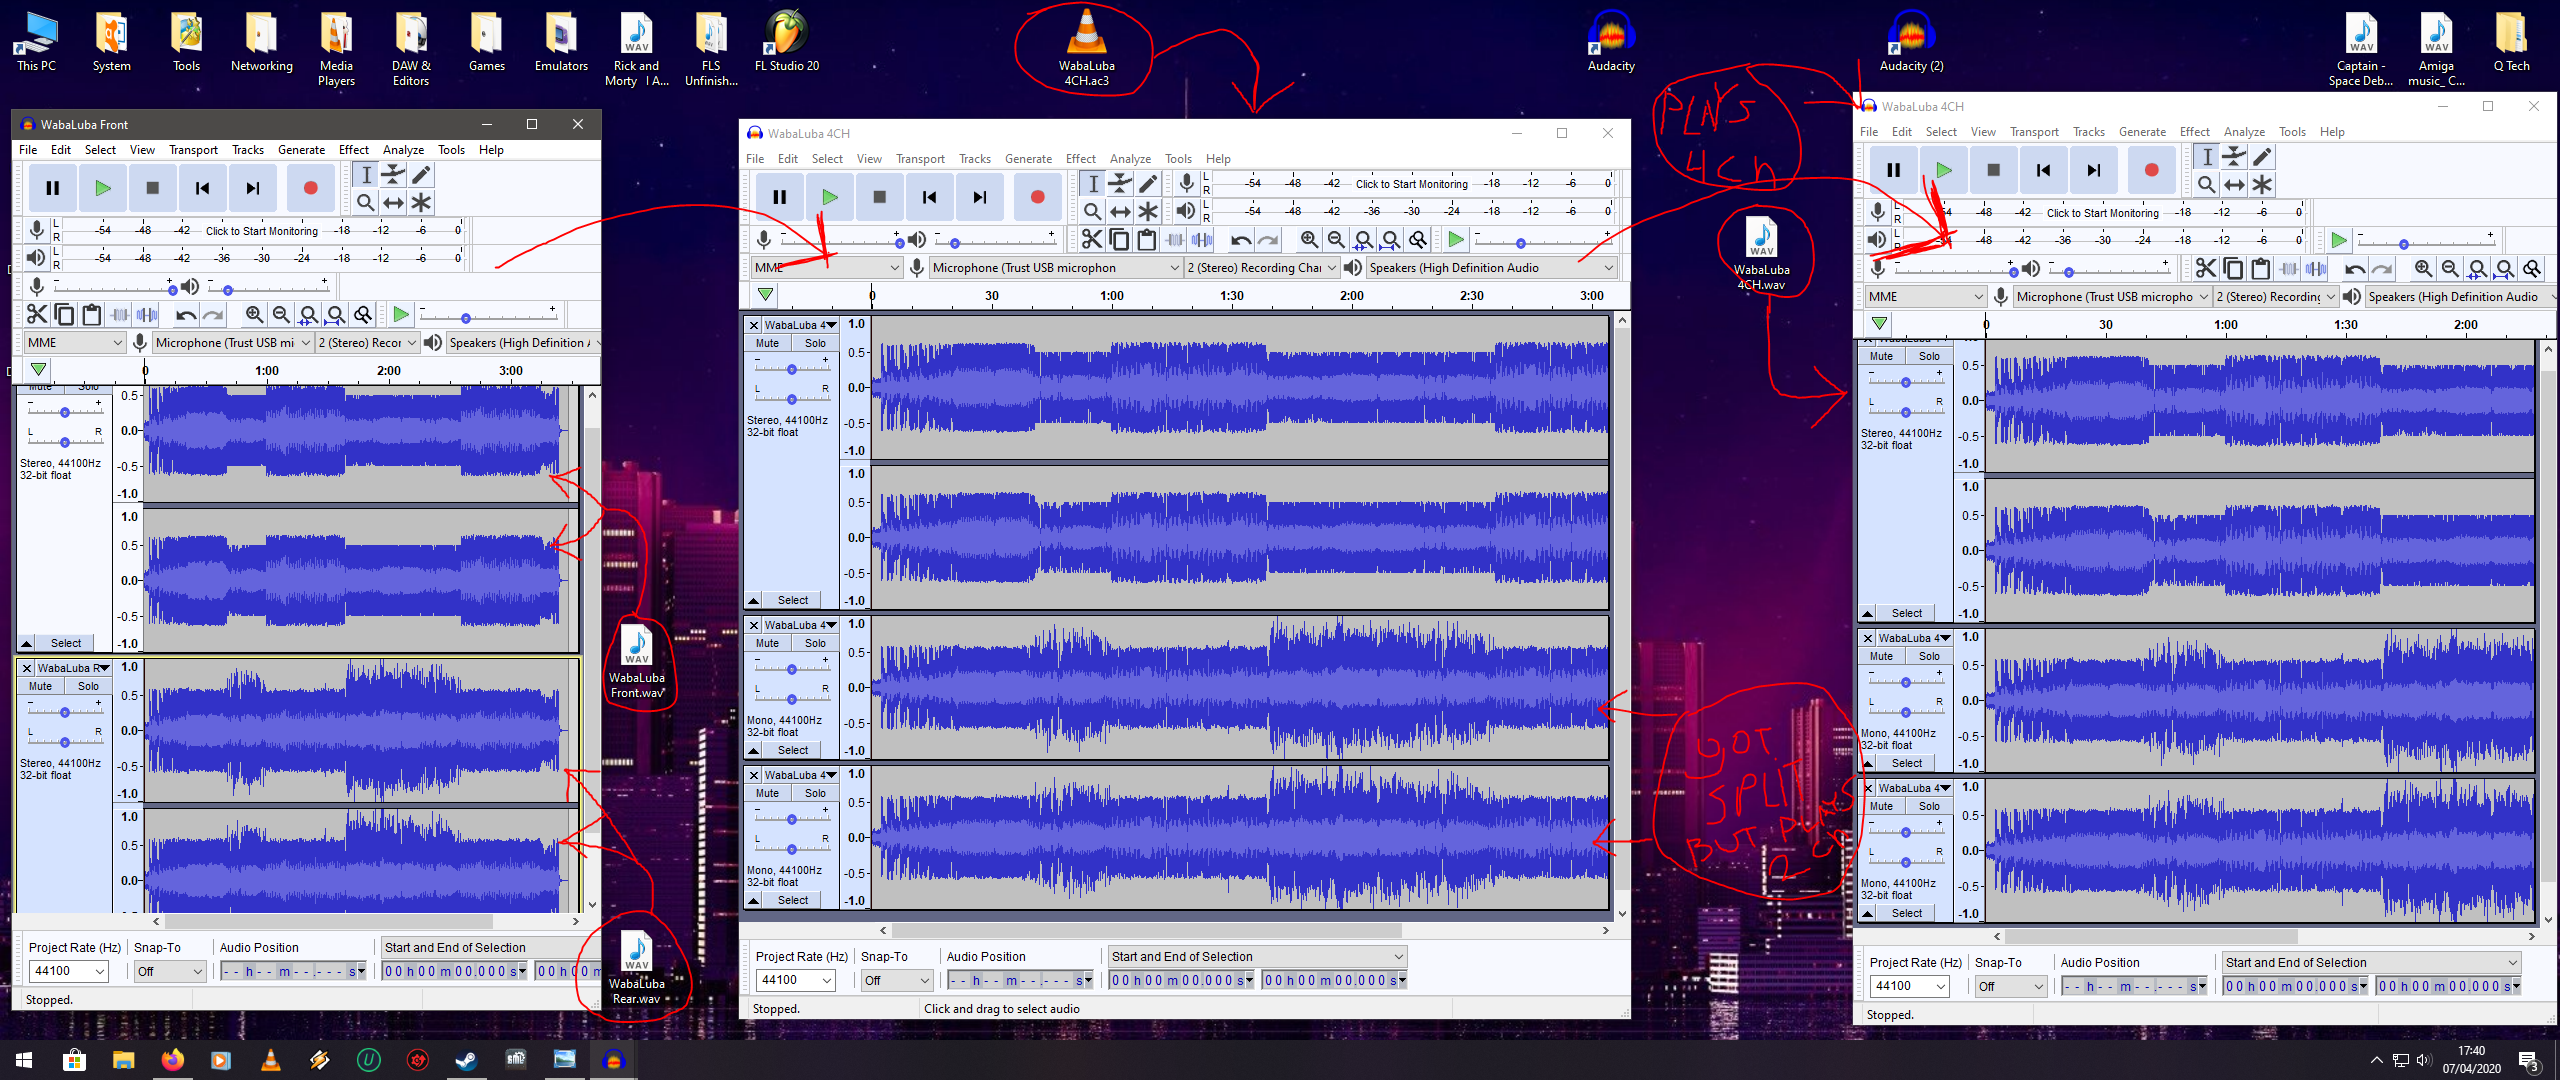Screen dimensions: 2560x1080
Task: Click the Cut scissors icon in middle 4CH window
Action: click(1092, 239)
